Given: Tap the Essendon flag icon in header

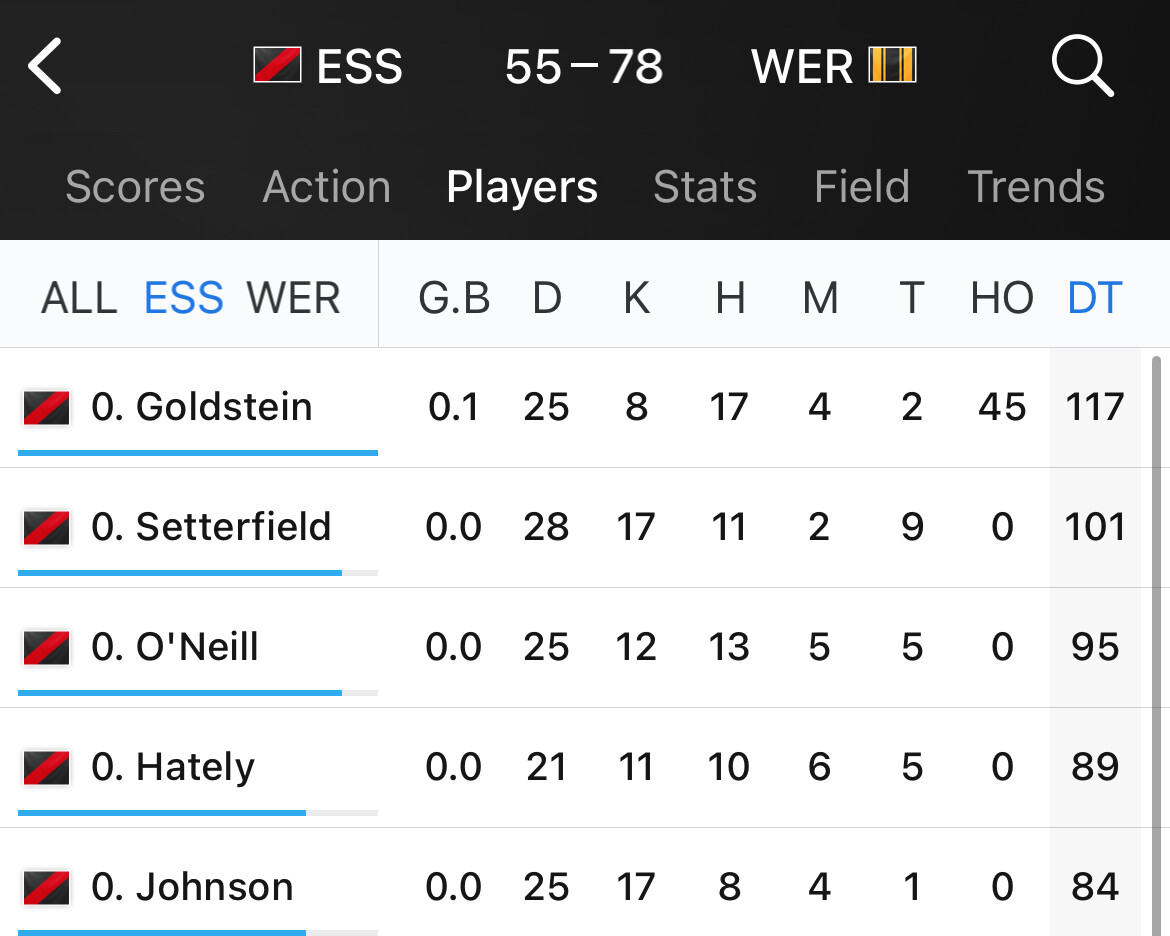Looking at the screenshot, I should (277, 65).
